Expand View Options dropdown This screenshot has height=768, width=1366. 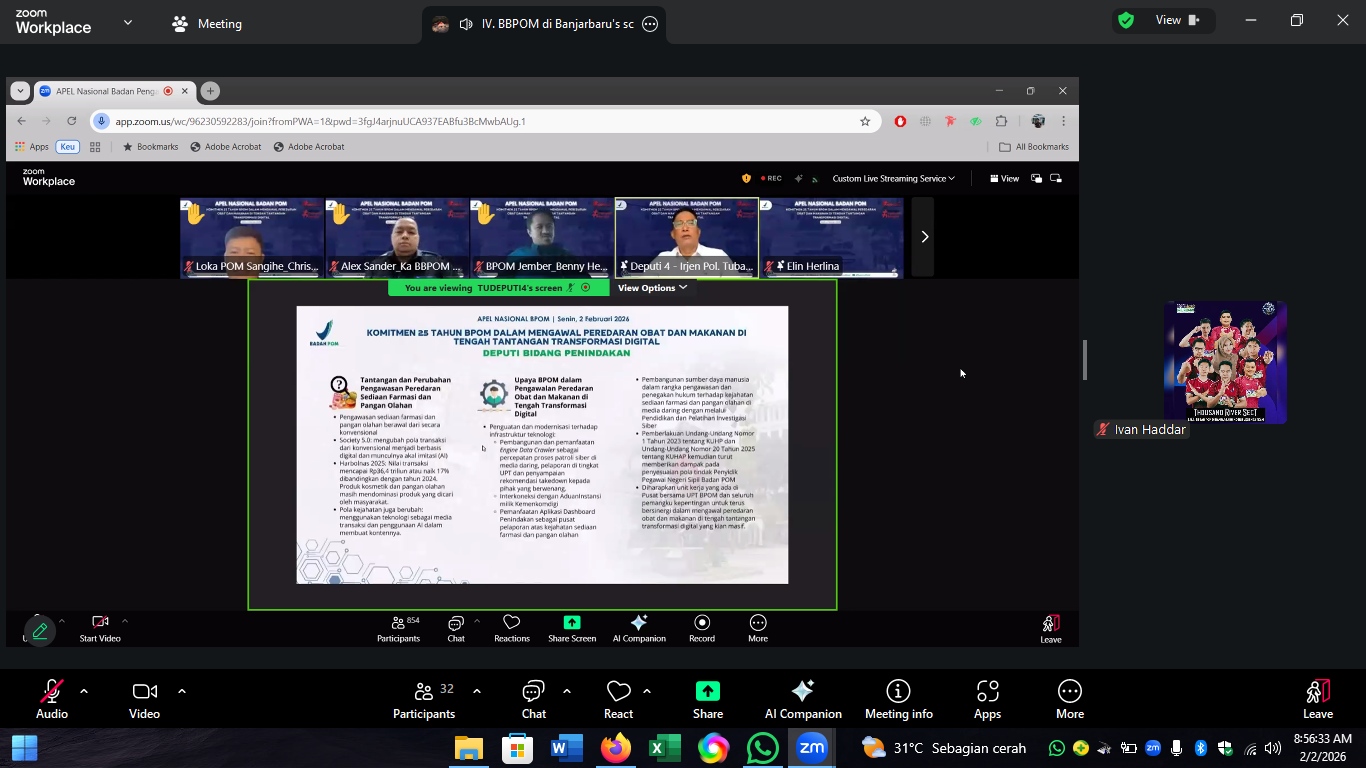[652, 288]
